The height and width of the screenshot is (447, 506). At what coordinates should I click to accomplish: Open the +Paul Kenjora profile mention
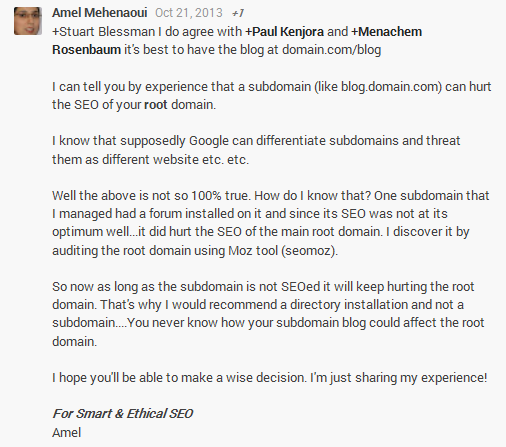pyautogui.click(x=284, y=32)
